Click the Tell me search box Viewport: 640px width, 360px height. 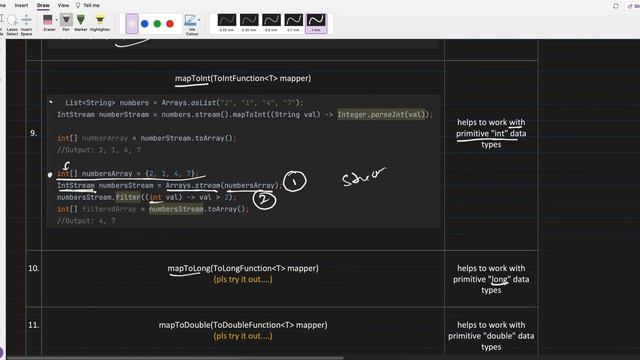point(91,5)
